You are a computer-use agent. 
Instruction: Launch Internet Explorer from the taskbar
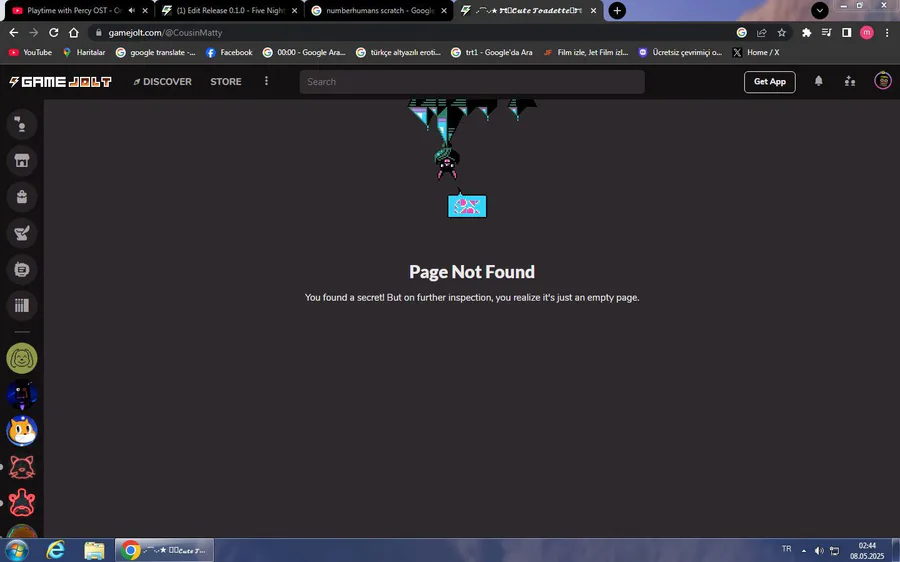[x=56, y=551]
